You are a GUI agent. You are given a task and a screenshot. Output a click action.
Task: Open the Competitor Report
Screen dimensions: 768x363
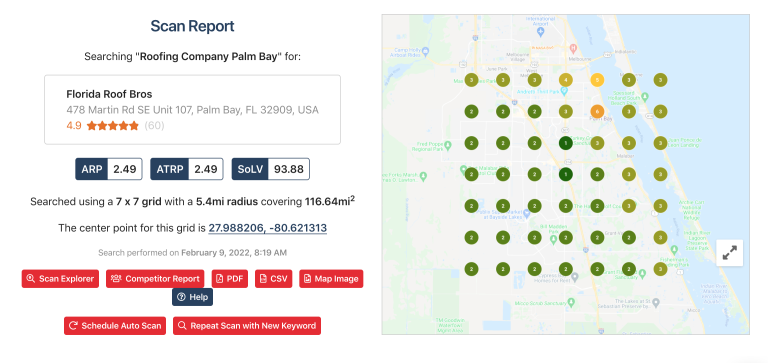coord(155,279)
